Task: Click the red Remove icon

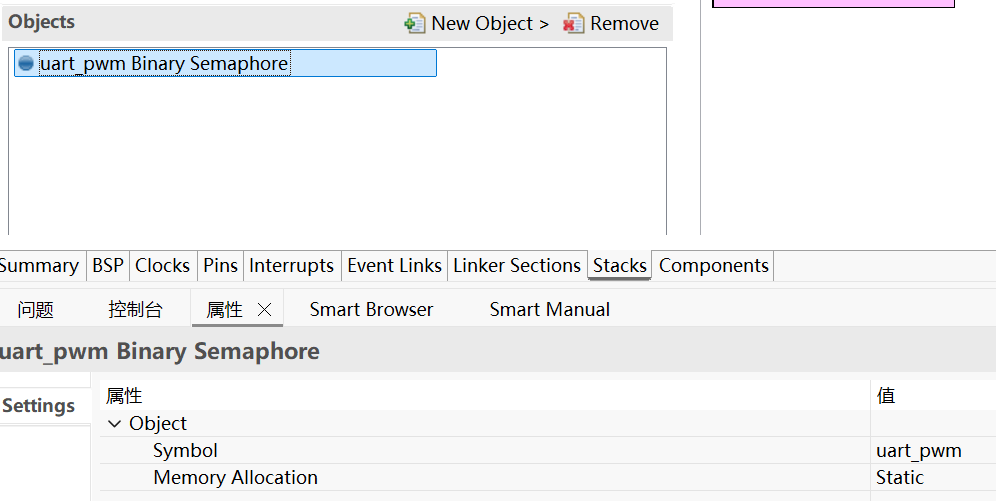Action: [574, 23]
